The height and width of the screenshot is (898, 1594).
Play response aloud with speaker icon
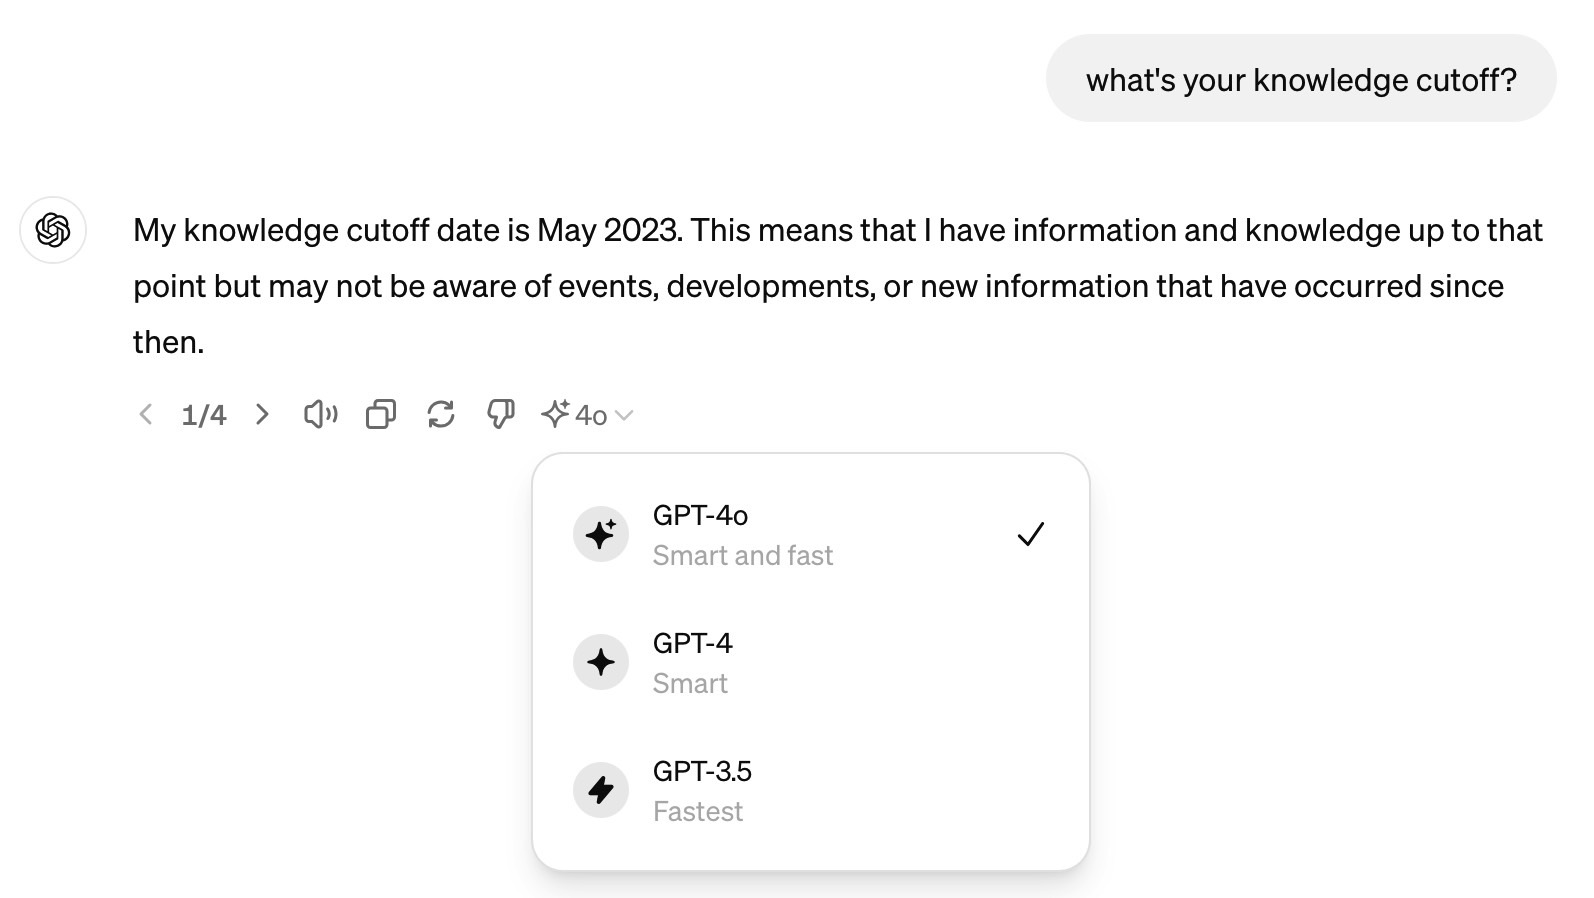(321, 414)
